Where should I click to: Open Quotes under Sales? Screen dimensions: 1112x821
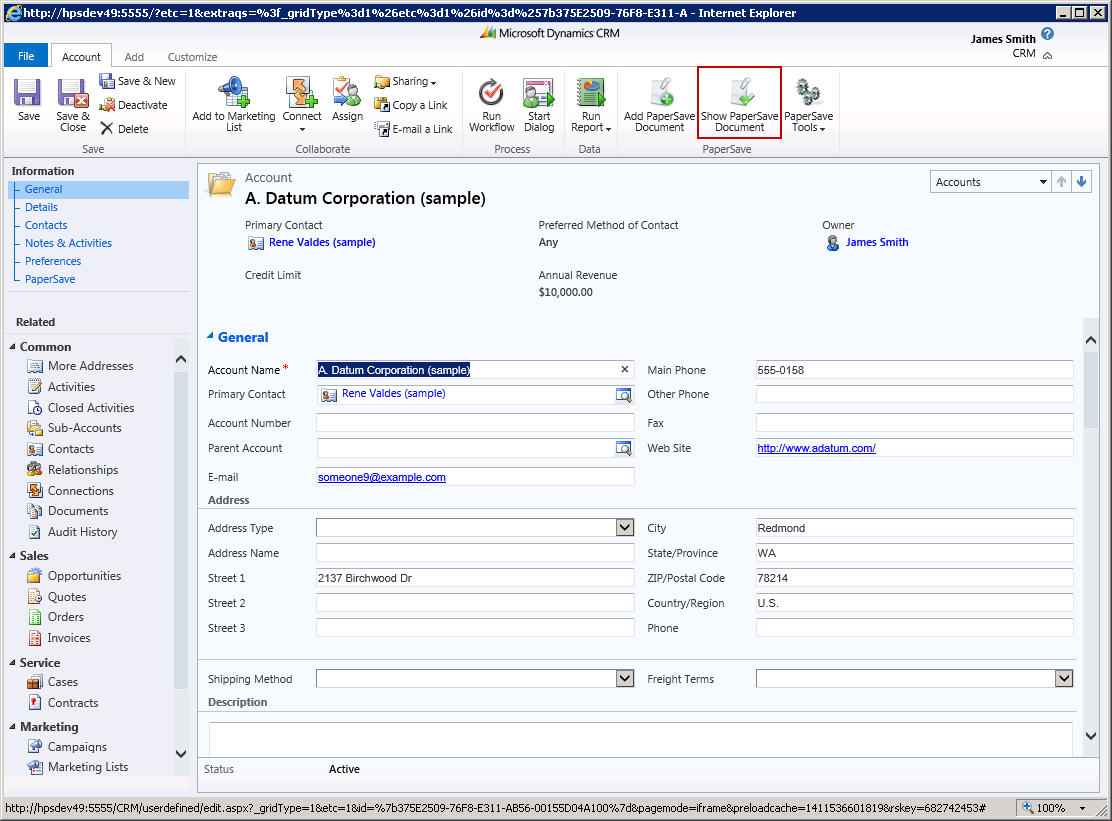pos(57,597)
